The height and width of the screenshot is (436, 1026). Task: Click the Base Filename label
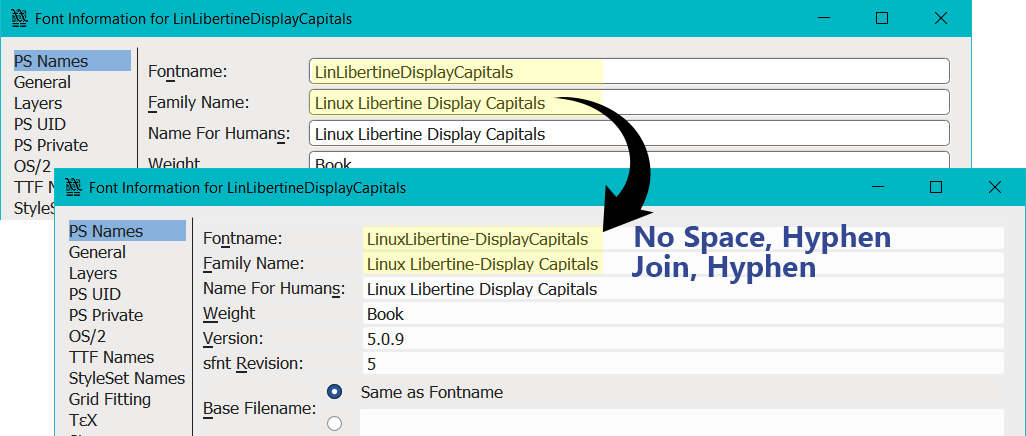click(x=260, y=409)
